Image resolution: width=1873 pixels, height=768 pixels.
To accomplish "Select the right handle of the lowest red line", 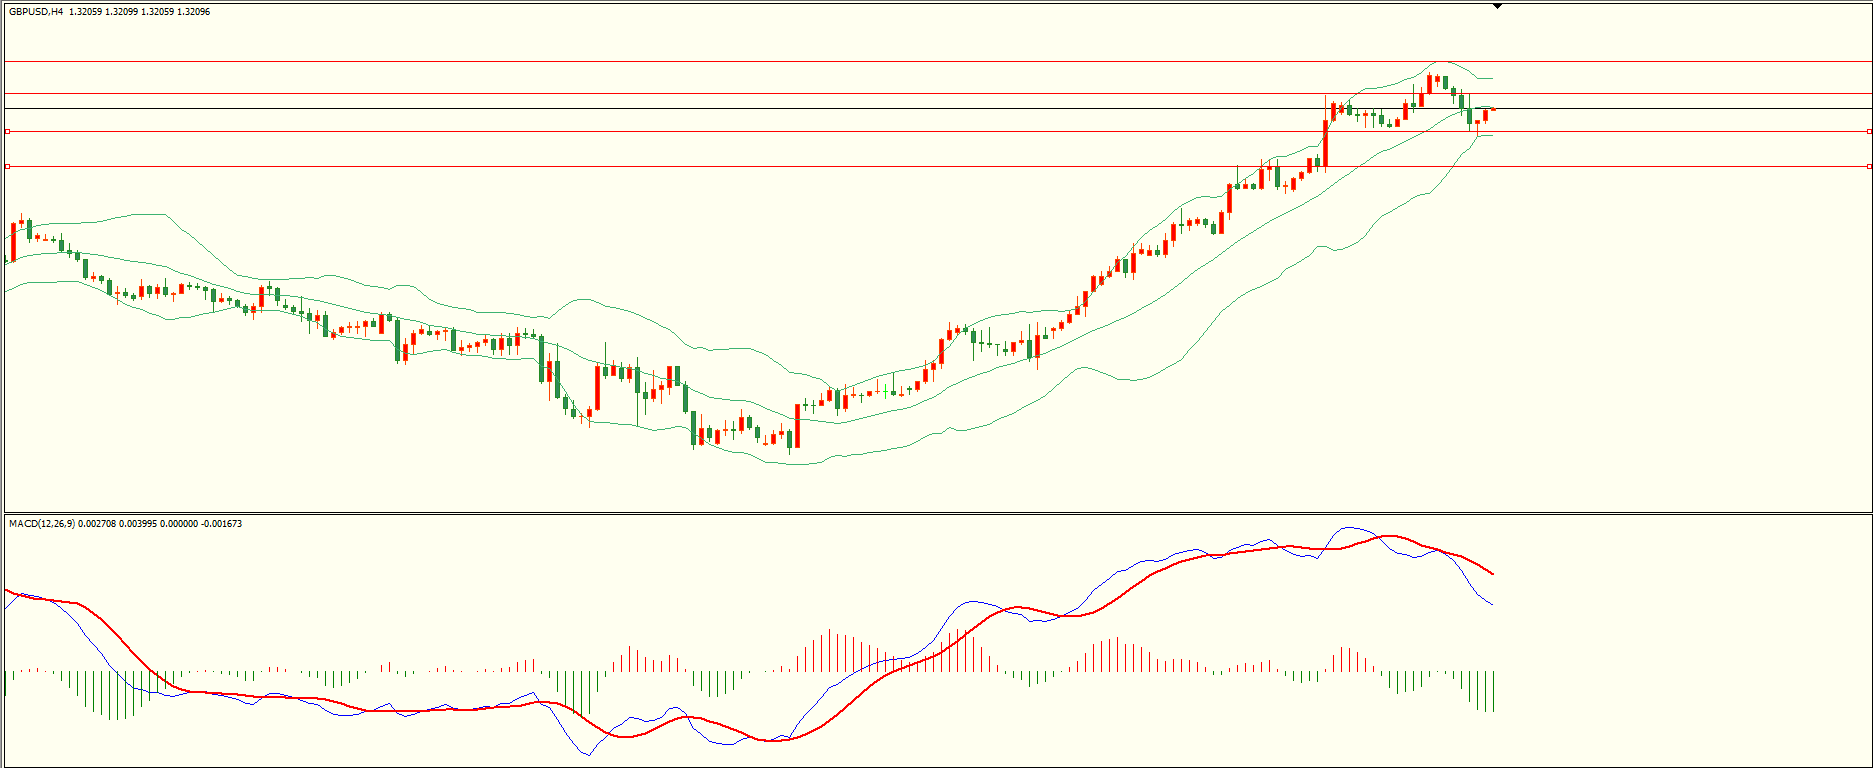I will (x=1869, y=167).
